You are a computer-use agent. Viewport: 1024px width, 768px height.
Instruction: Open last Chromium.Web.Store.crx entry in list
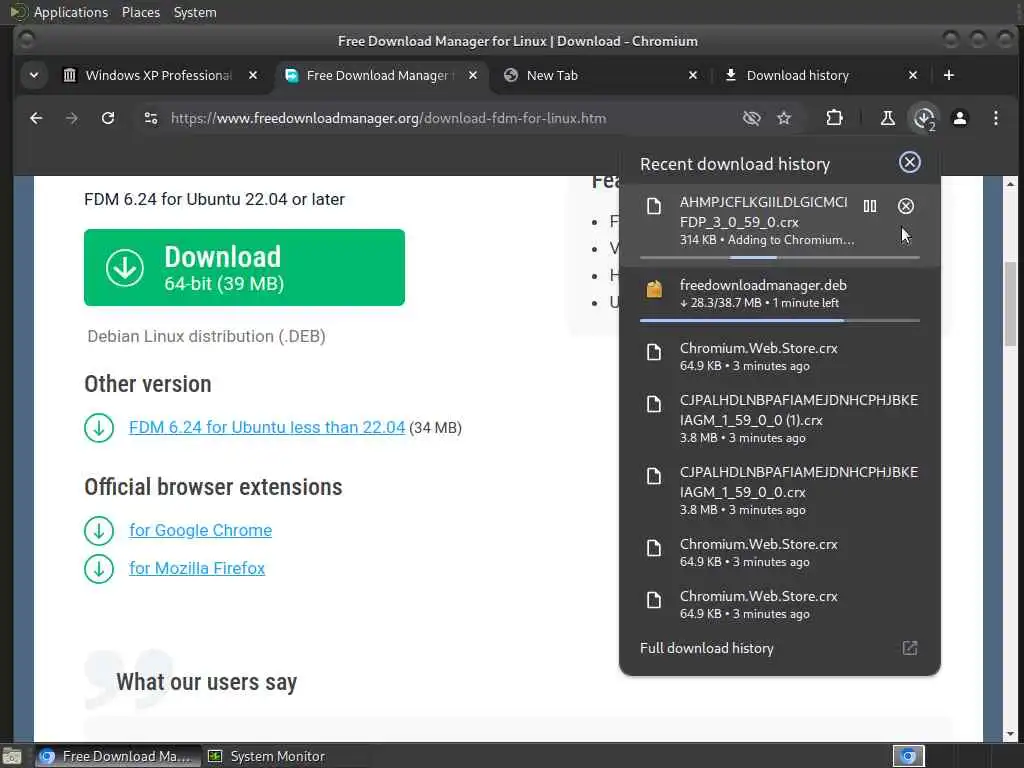coord(780,604)
